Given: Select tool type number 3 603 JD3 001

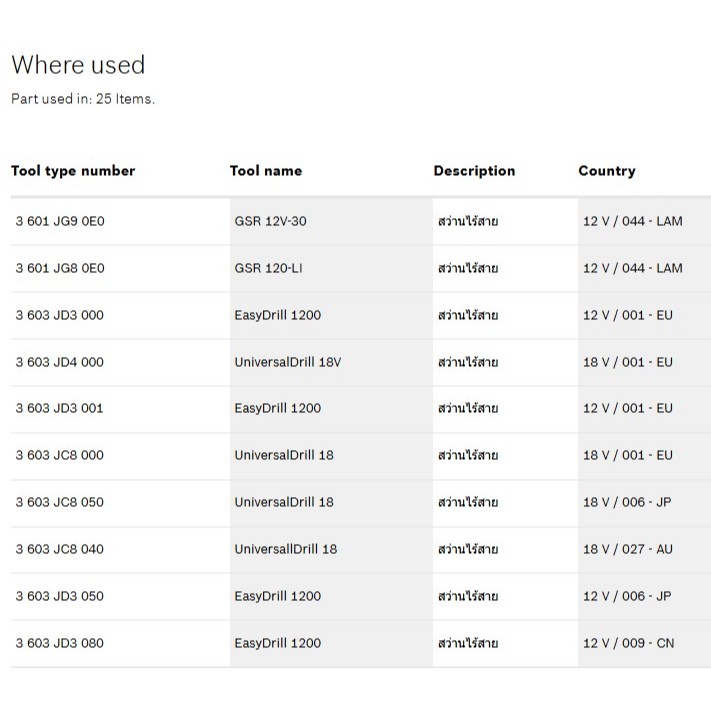Looking at the screenshot, I should pos(60,408).
